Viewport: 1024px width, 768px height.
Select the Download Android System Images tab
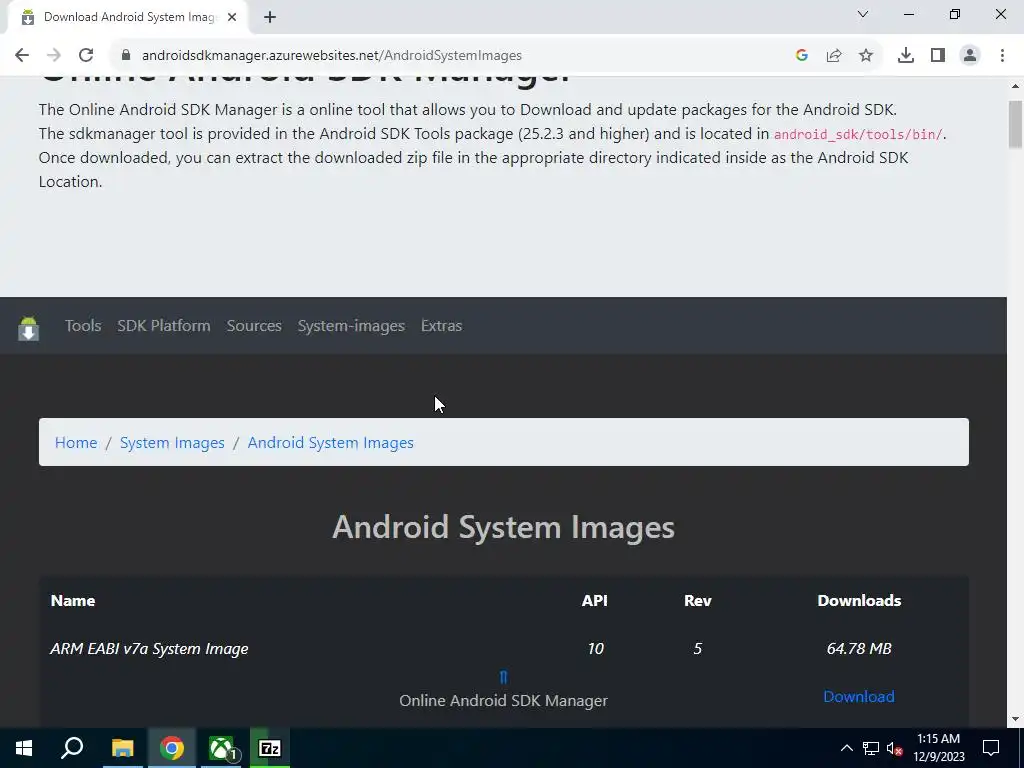point(129,18)
